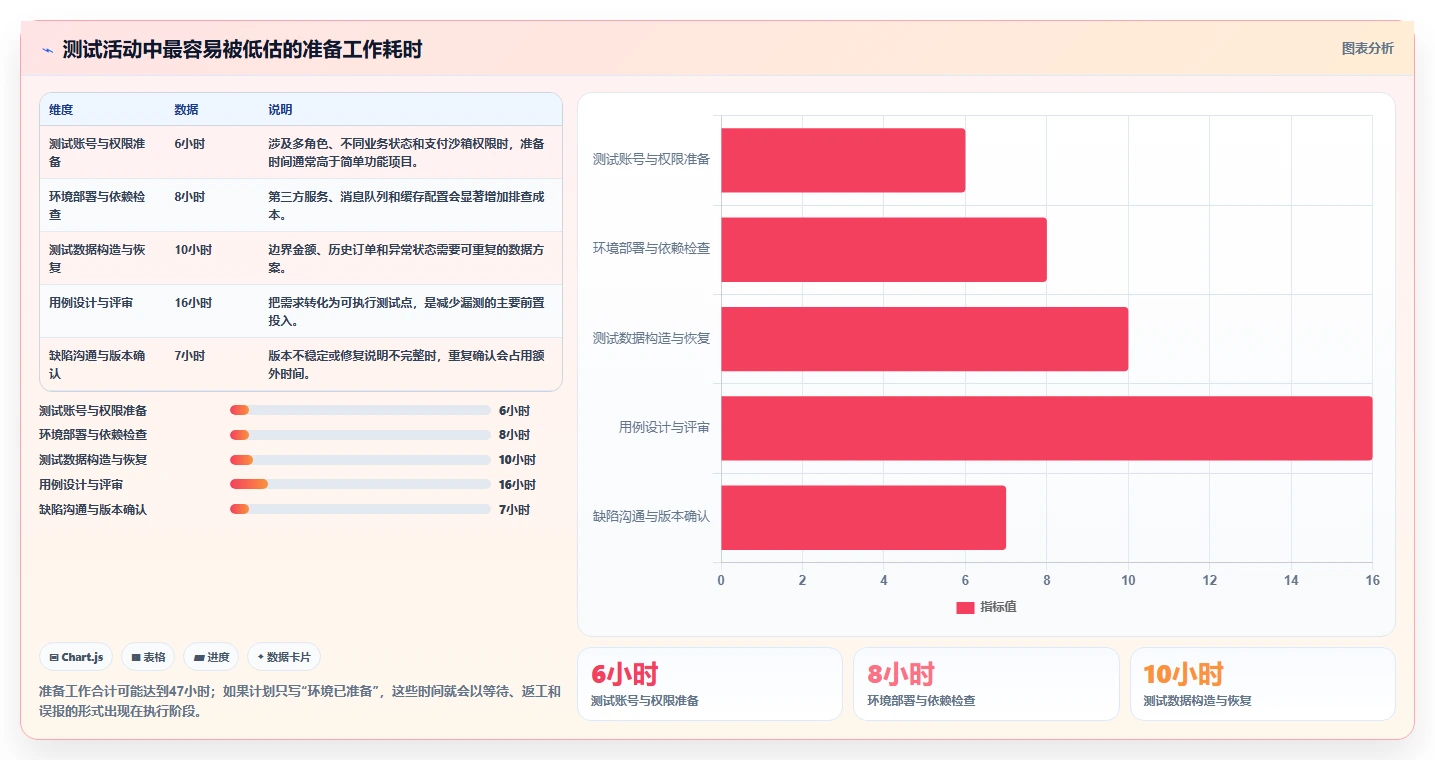Click the chart bar for 用例设计与评审

1047,428
